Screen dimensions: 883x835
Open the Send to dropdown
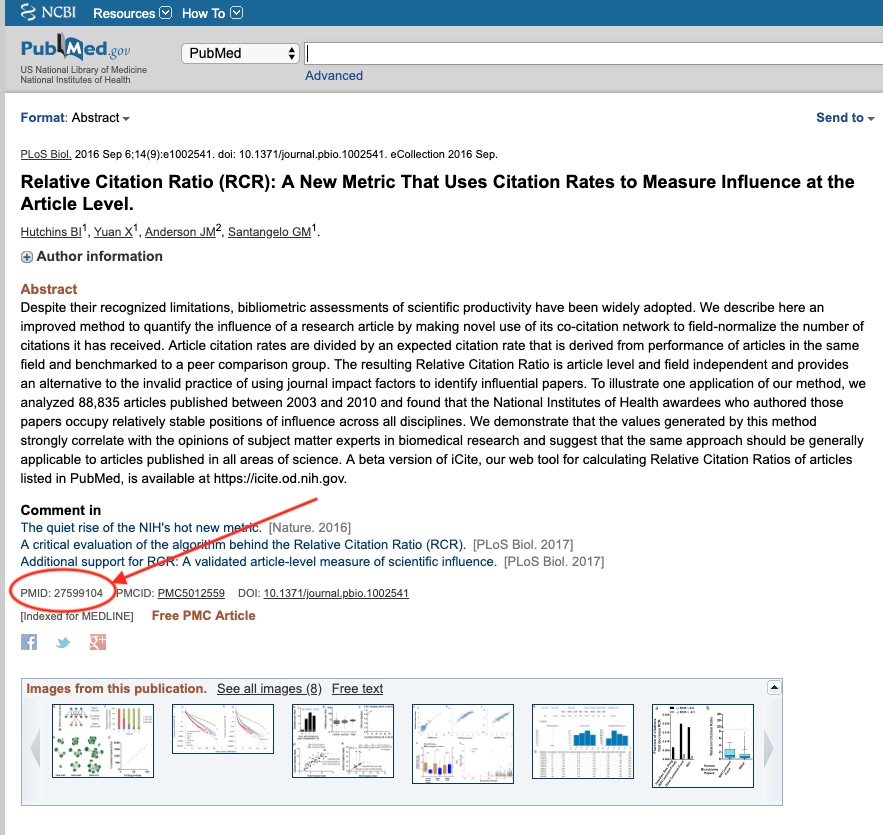point(845,118)
